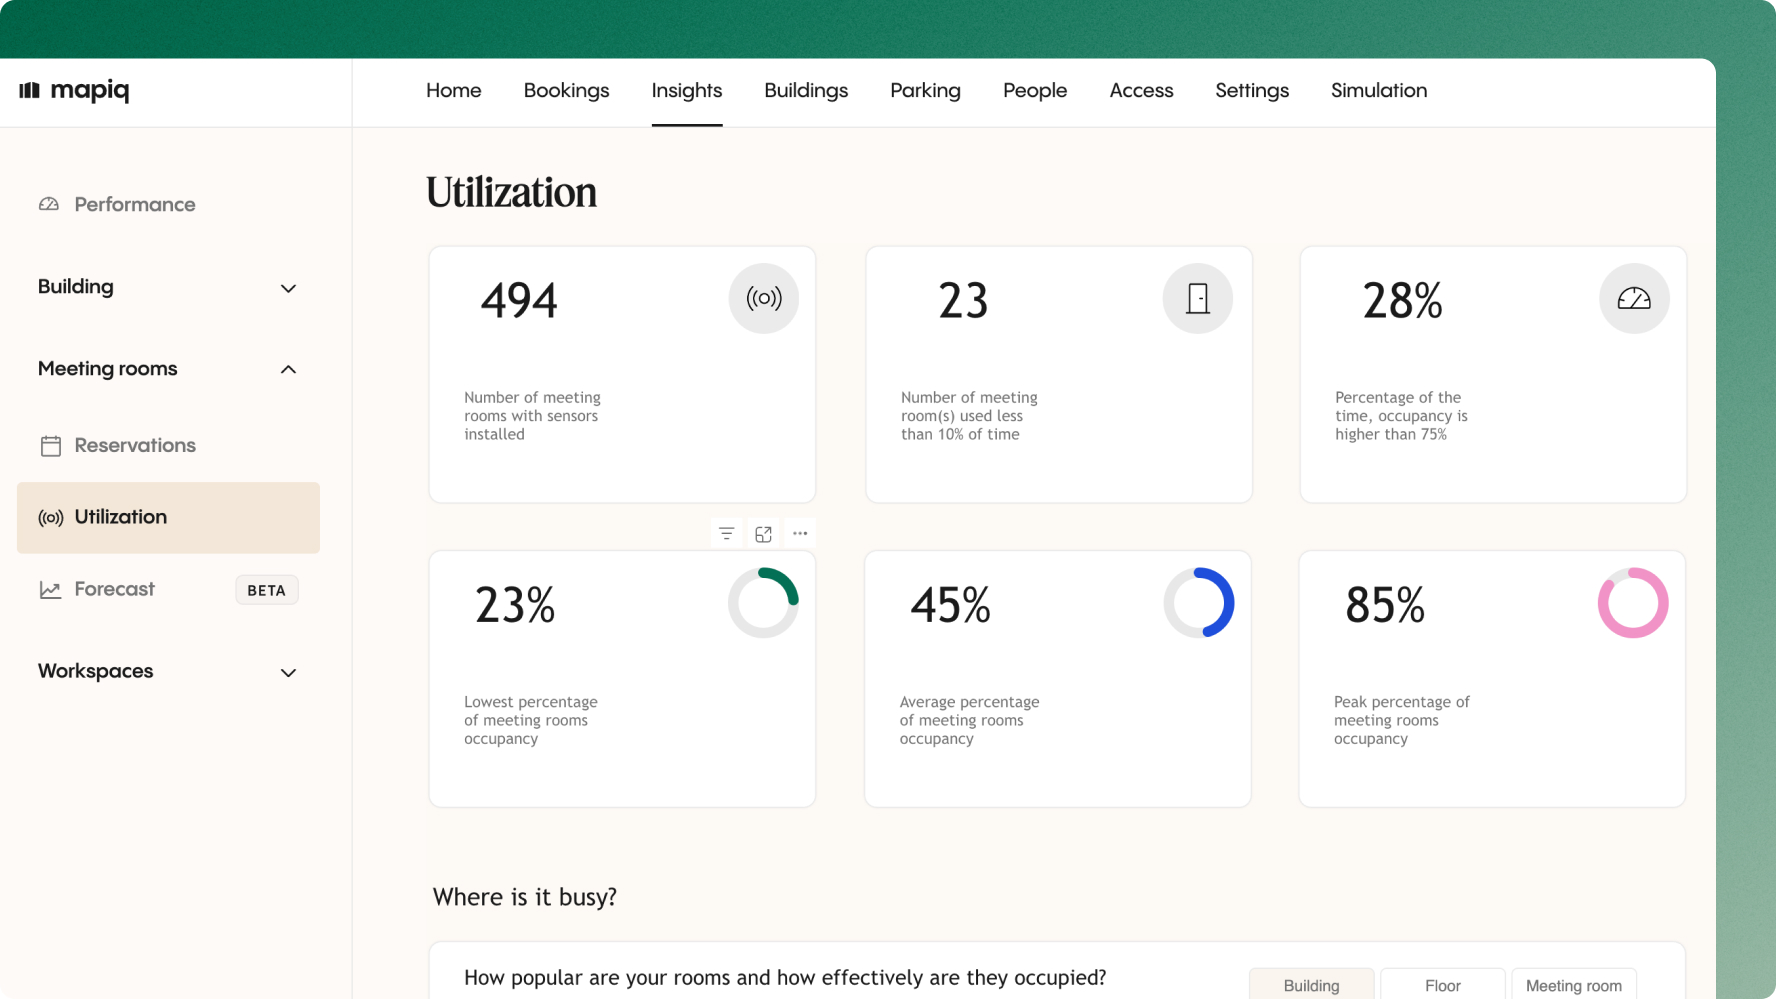Image resolution: width=1776 pixels, height=999 pixels.
Task: Click the sensor icon on the 494 card
Action: 764,298
